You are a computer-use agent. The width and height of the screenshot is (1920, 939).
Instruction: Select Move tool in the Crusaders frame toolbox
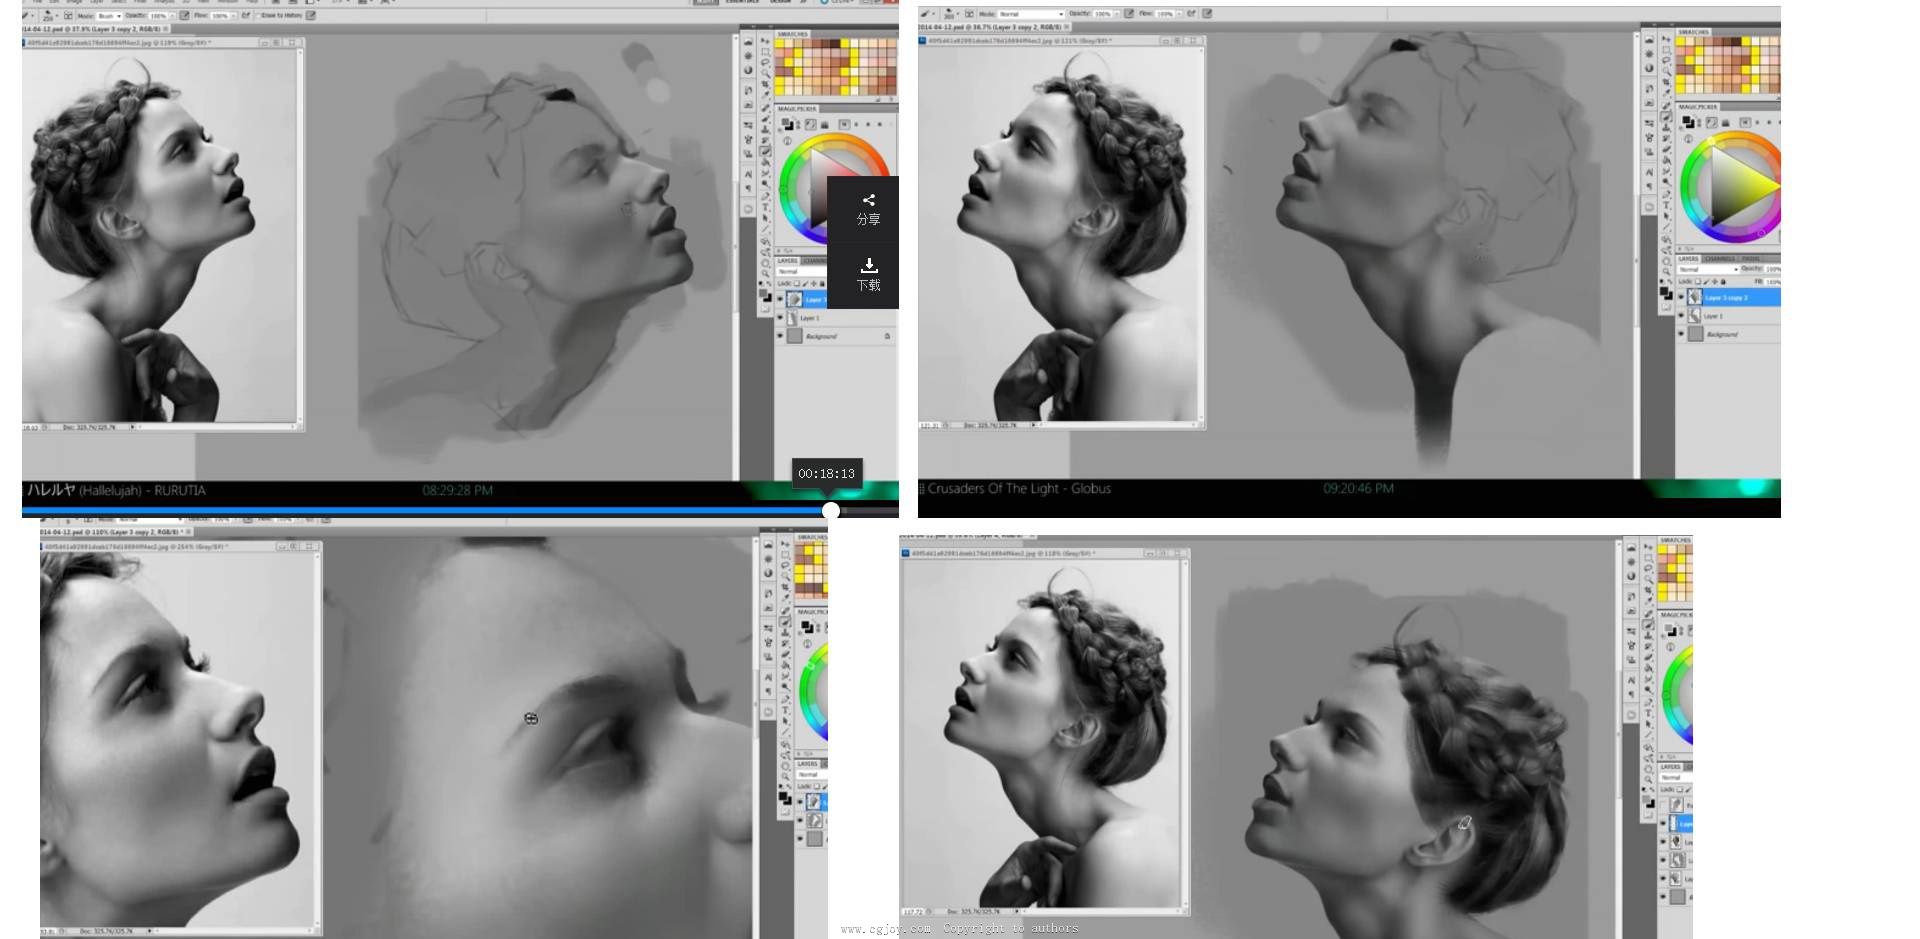point(1666,39)
